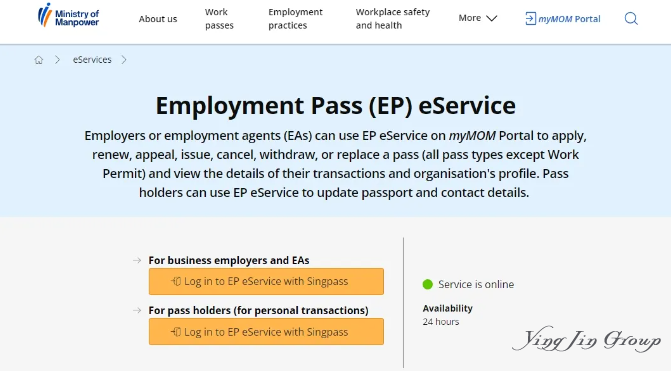The height and width of the screenshot is (371, 671).
Task: Click the chevron after the home breadcrumb
Action: (x=58, y=60)
